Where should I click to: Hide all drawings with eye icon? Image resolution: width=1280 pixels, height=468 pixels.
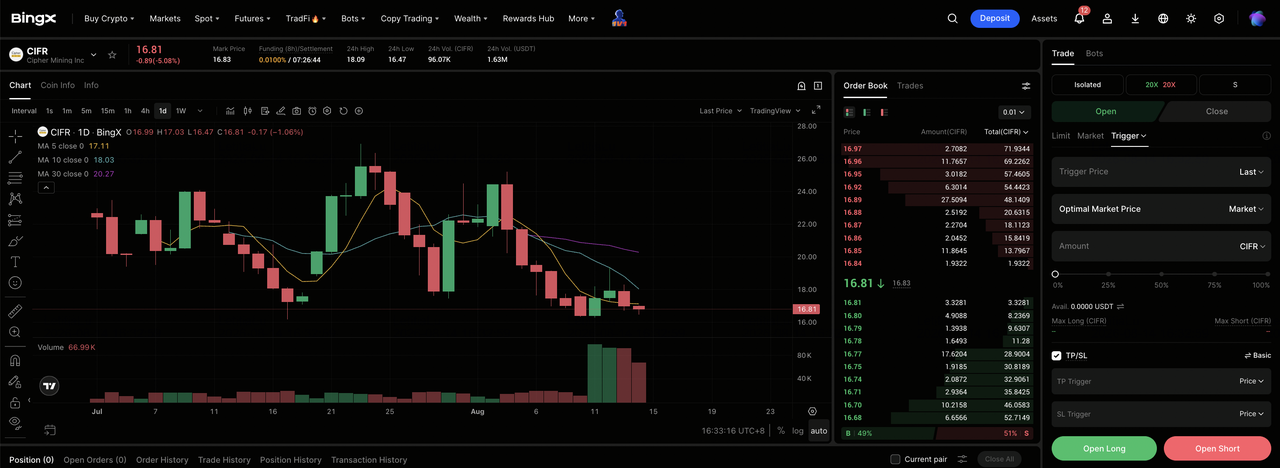[x=15, y=422]
